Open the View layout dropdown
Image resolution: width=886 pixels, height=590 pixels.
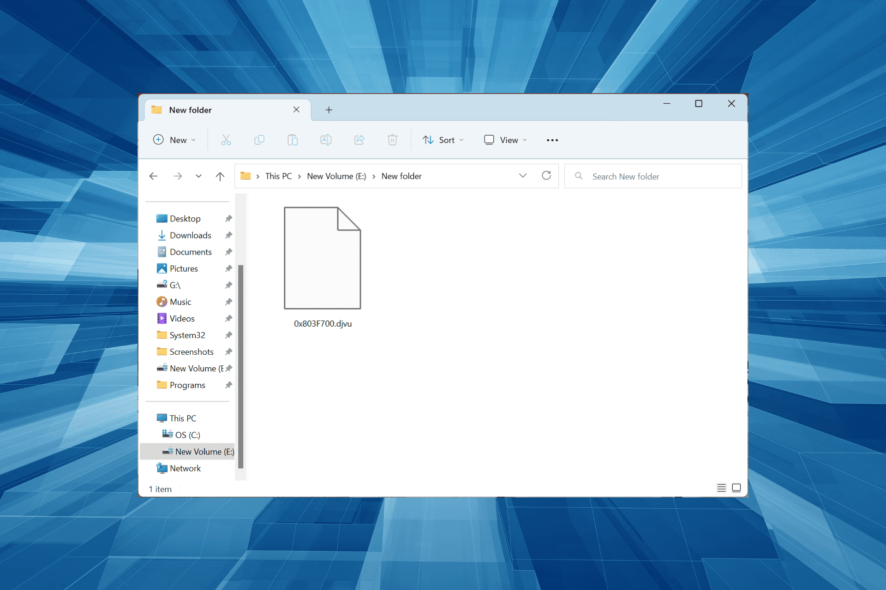(x=506, y=140)
